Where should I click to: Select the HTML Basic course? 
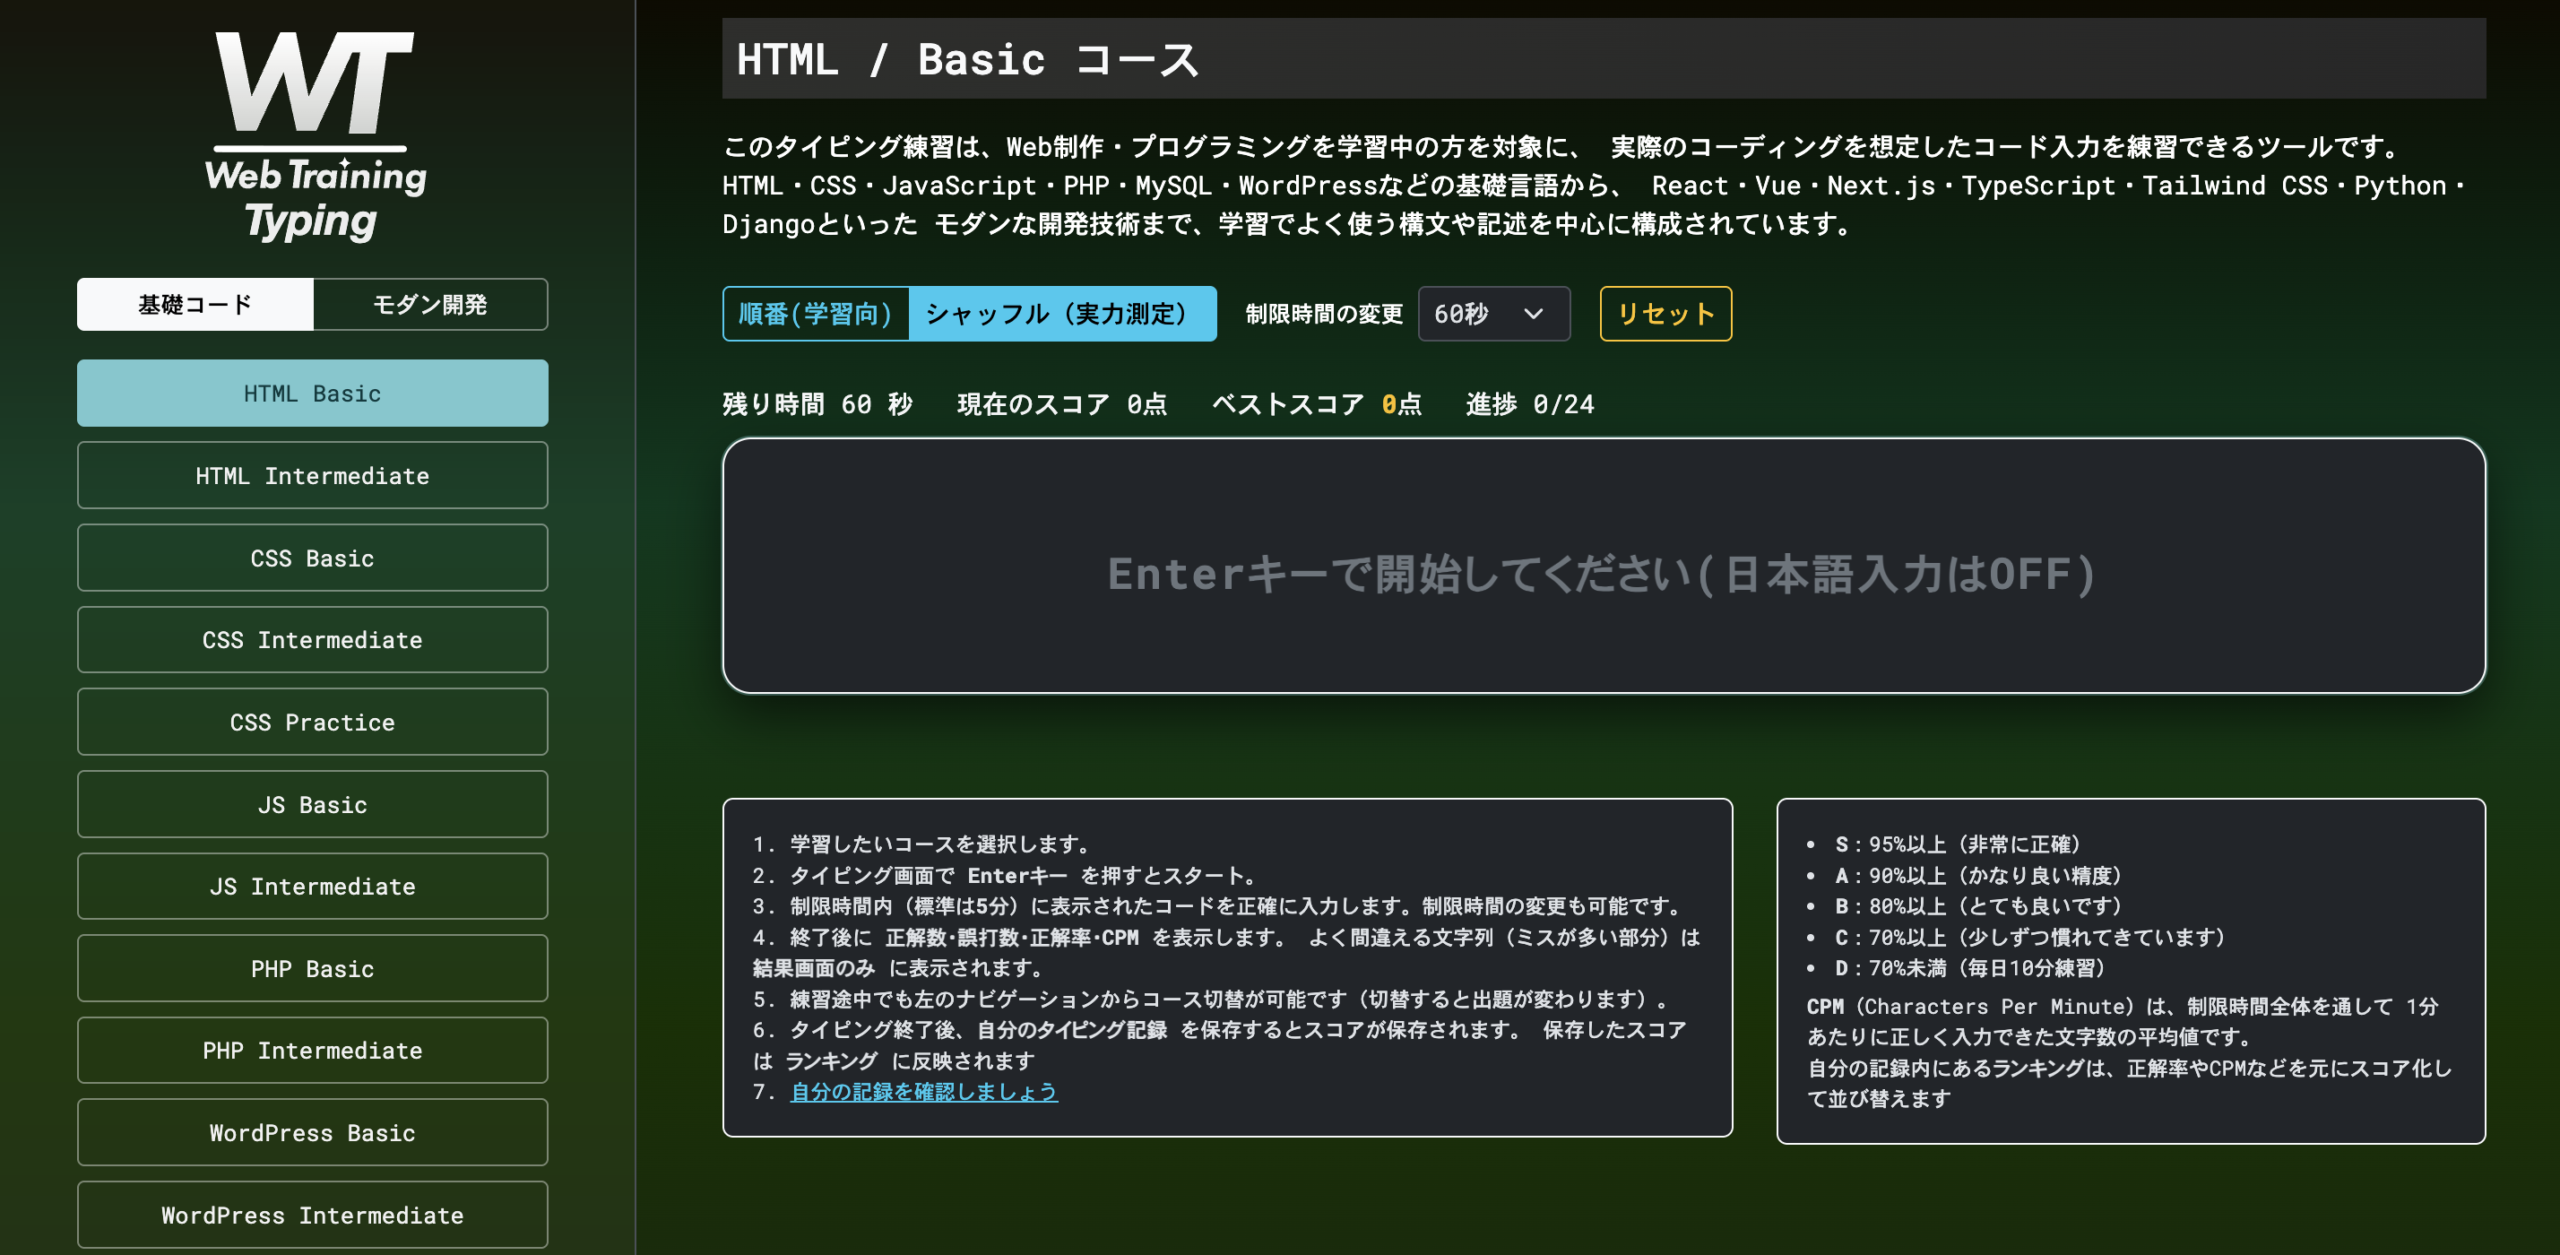tap(312, 393)
